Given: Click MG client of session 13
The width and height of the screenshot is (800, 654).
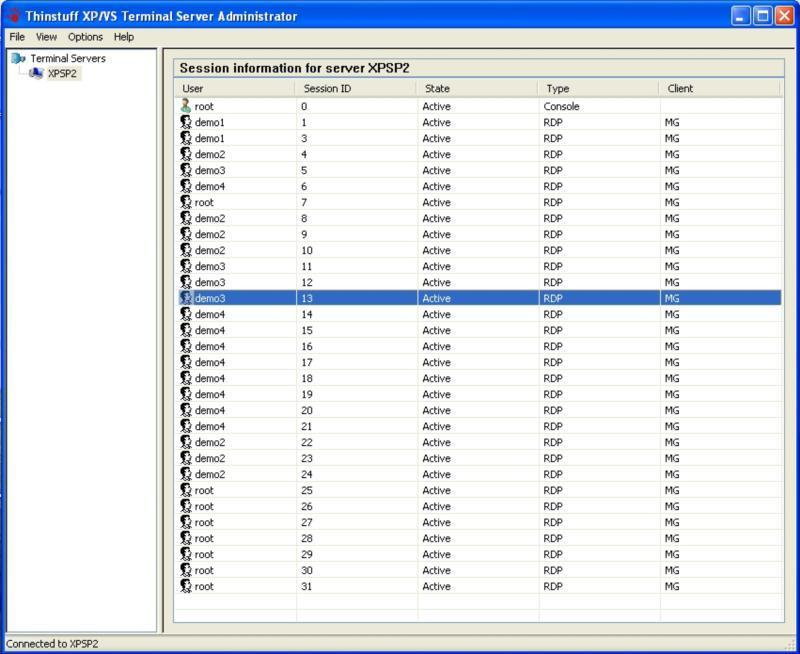Looking at the screenshot, I should [672, 298].
